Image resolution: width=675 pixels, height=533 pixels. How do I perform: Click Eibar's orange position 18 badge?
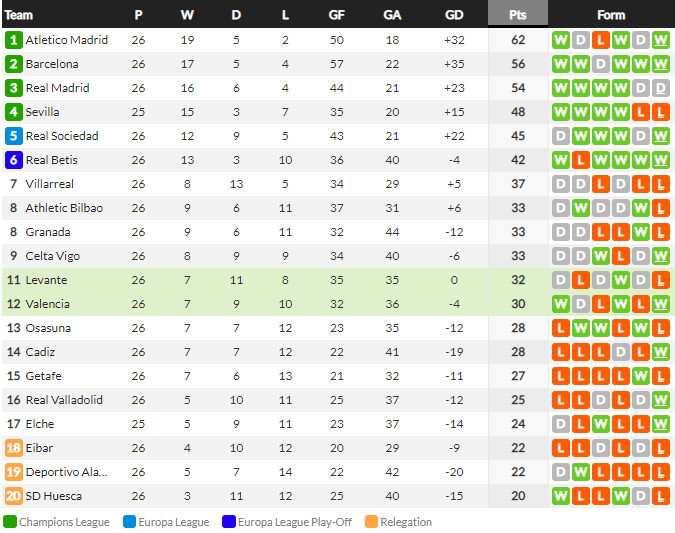pos(13,448)
